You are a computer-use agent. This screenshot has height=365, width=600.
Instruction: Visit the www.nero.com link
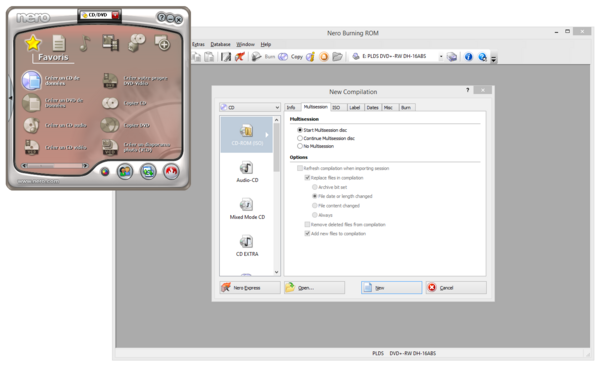point(38,181)
